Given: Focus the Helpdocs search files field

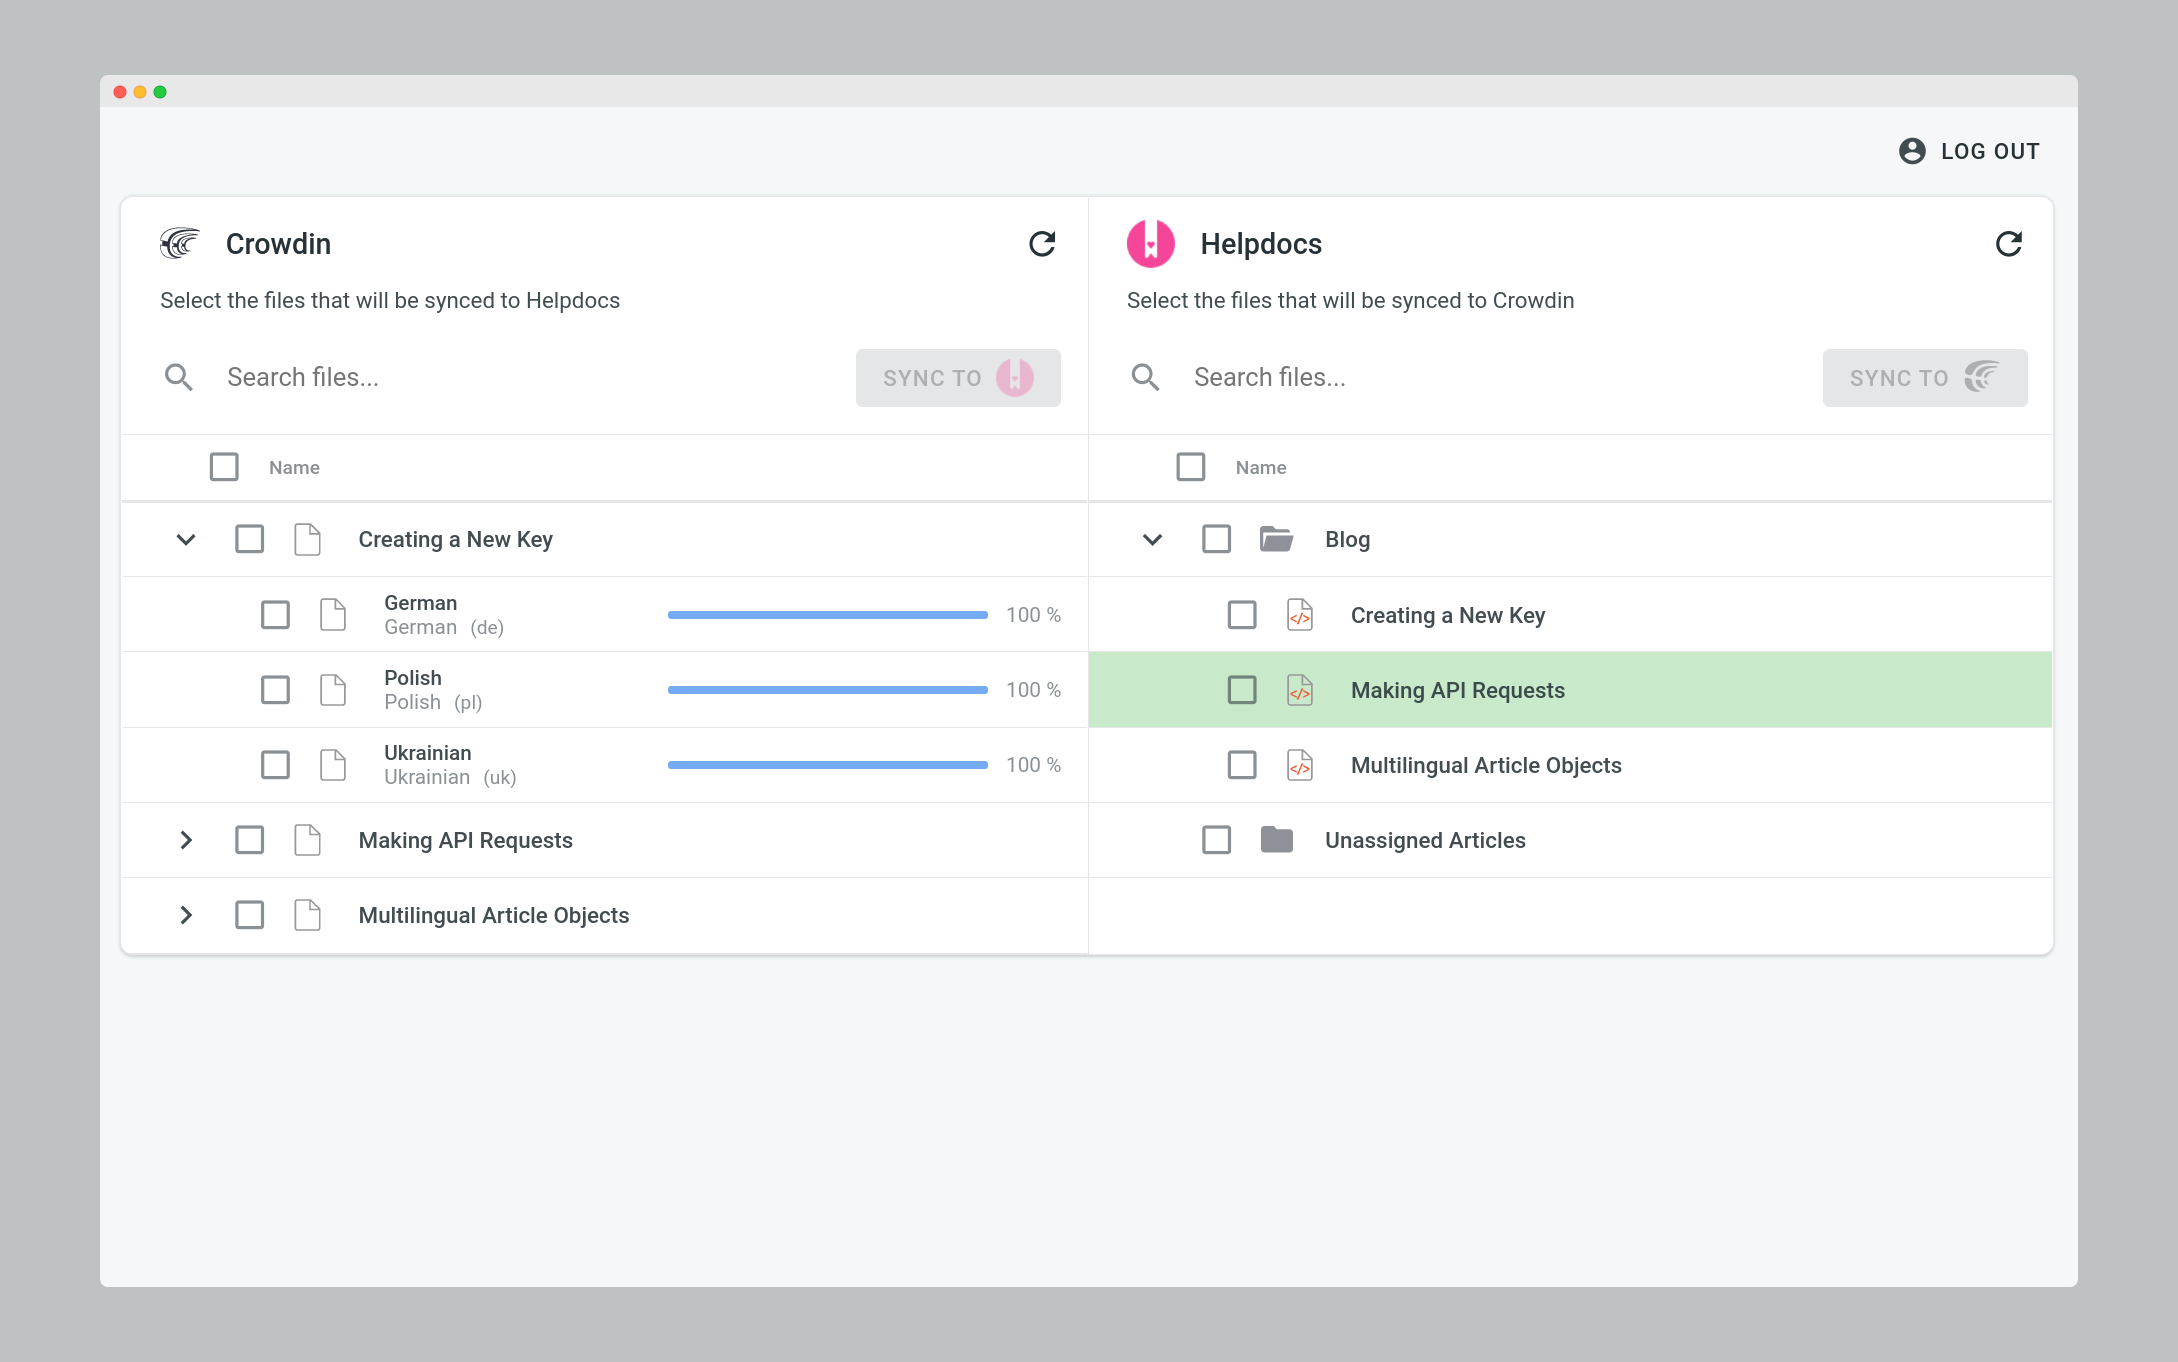Looking at the screenshot, I should (1497, 378).
